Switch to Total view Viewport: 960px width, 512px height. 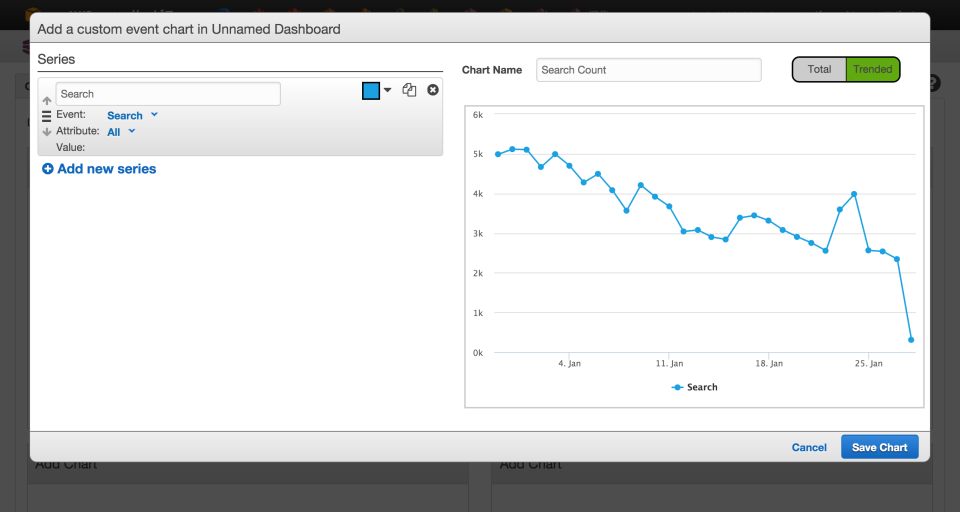(x=819, y=69)
